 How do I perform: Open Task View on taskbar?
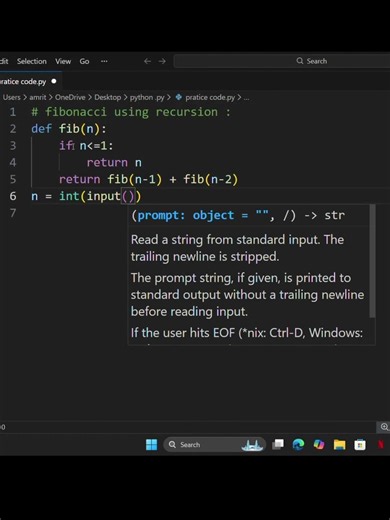(278, 444)
